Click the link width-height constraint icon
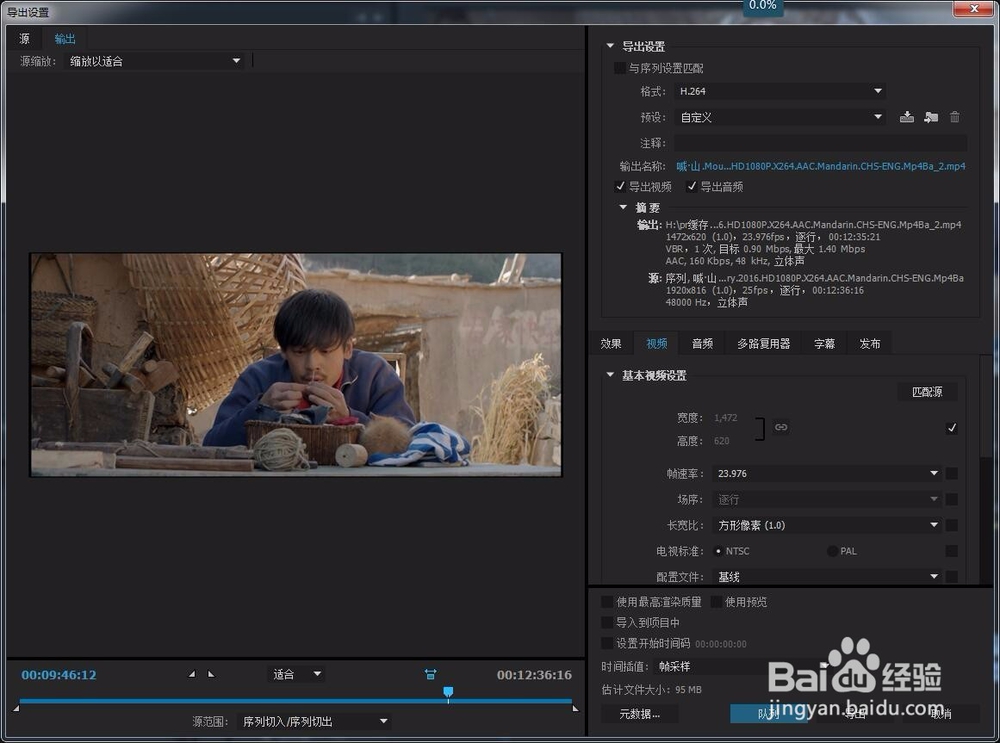Viewport: 1000px width, 743px height. point(781,427)
